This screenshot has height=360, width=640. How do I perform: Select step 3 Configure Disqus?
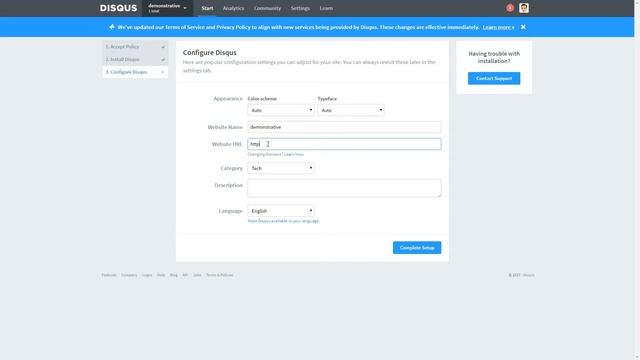tap(135, 72)
